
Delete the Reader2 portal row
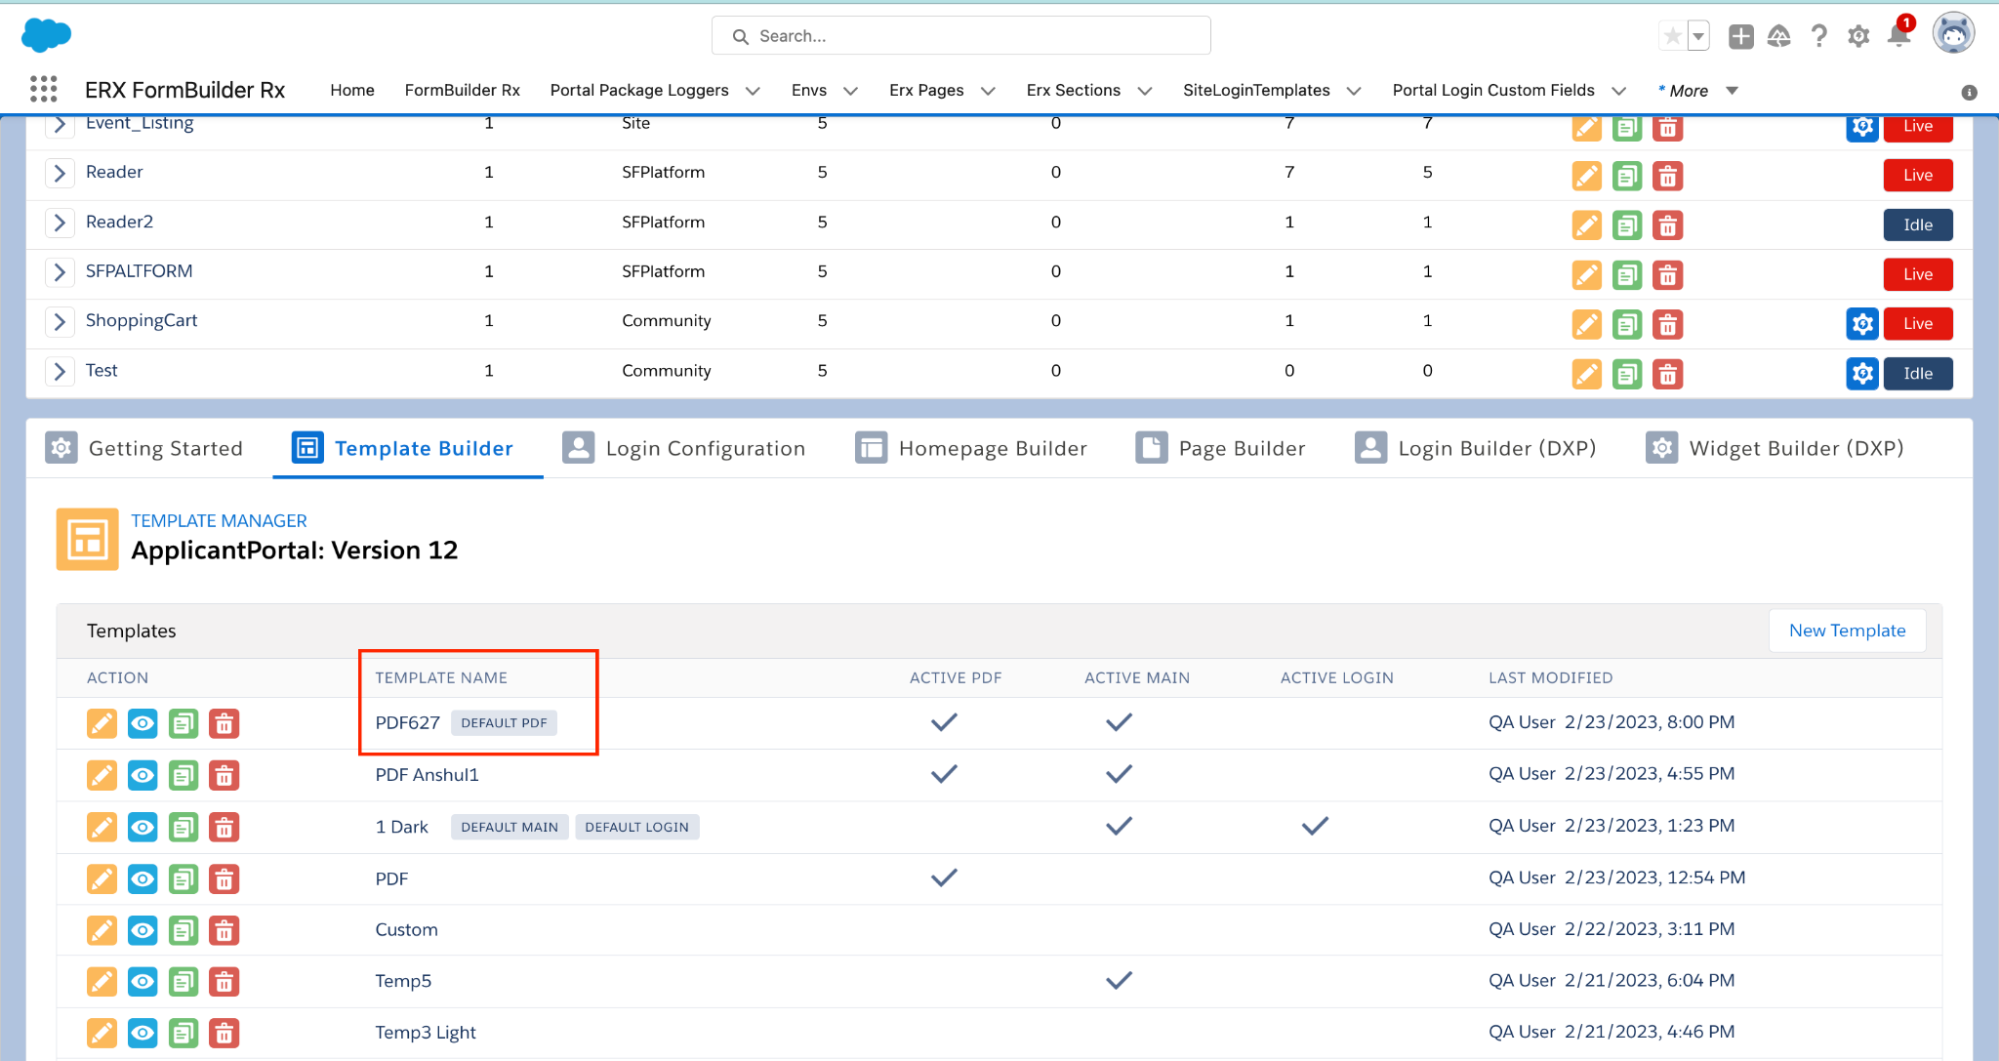click(1667, 225)
